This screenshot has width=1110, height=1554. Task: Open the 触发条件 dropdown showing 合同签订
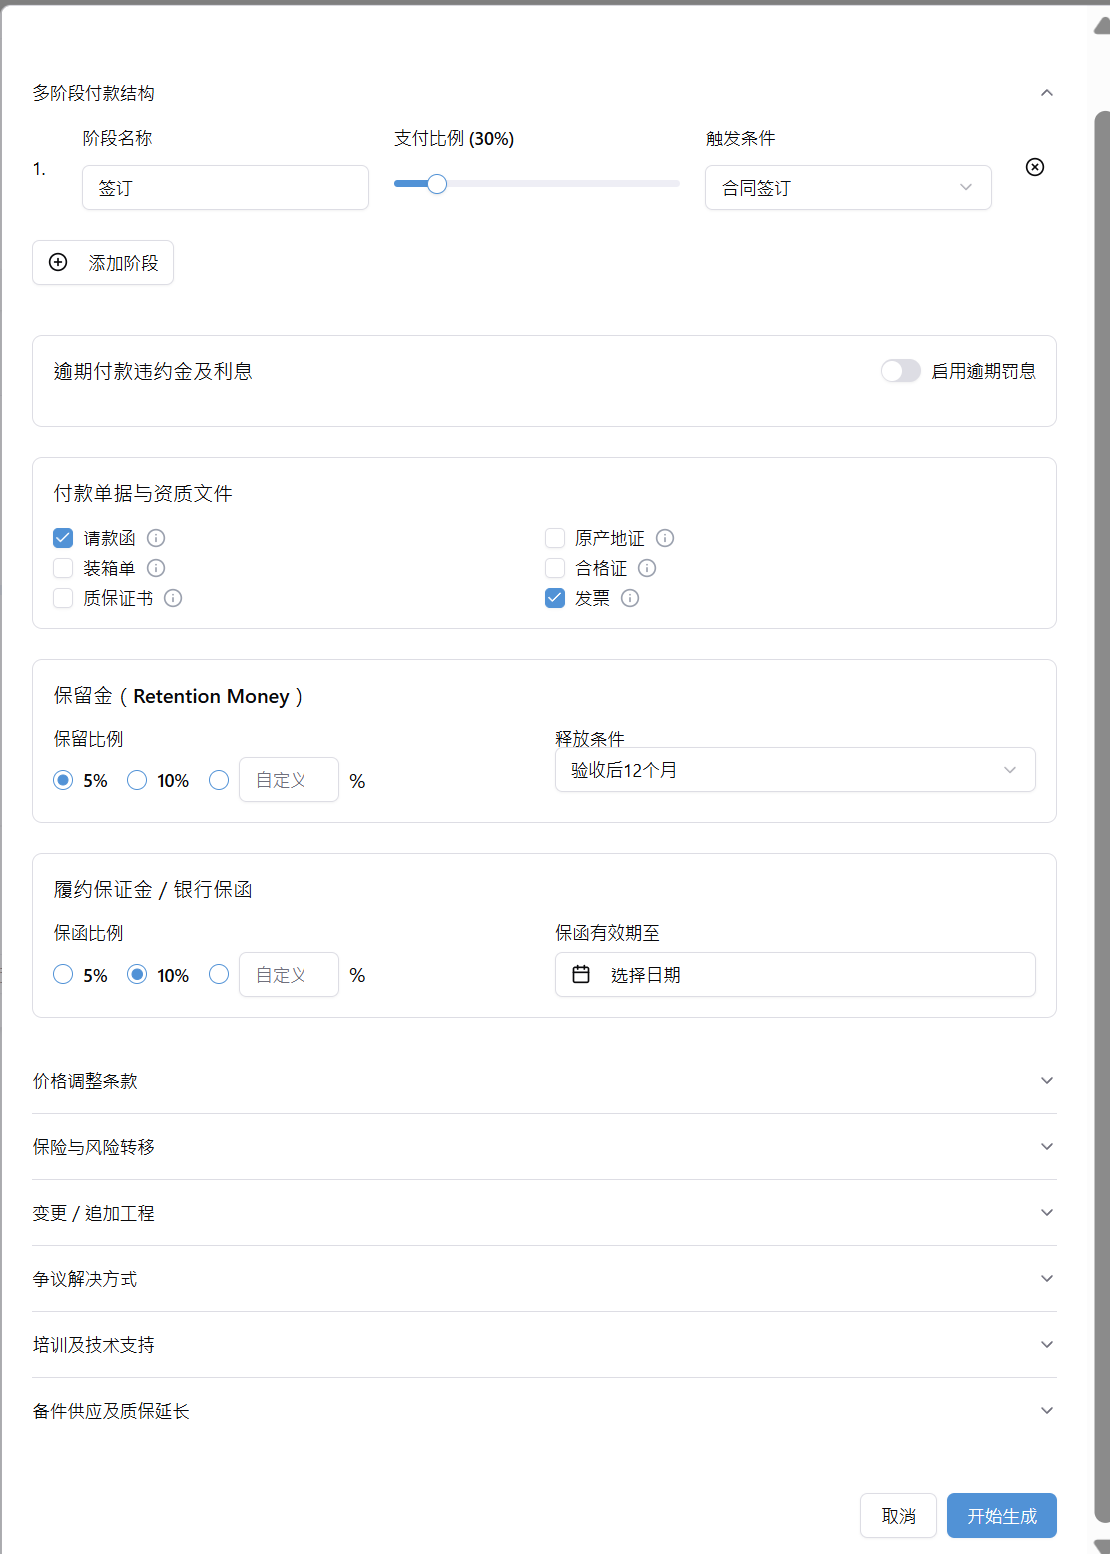point(847,187)
